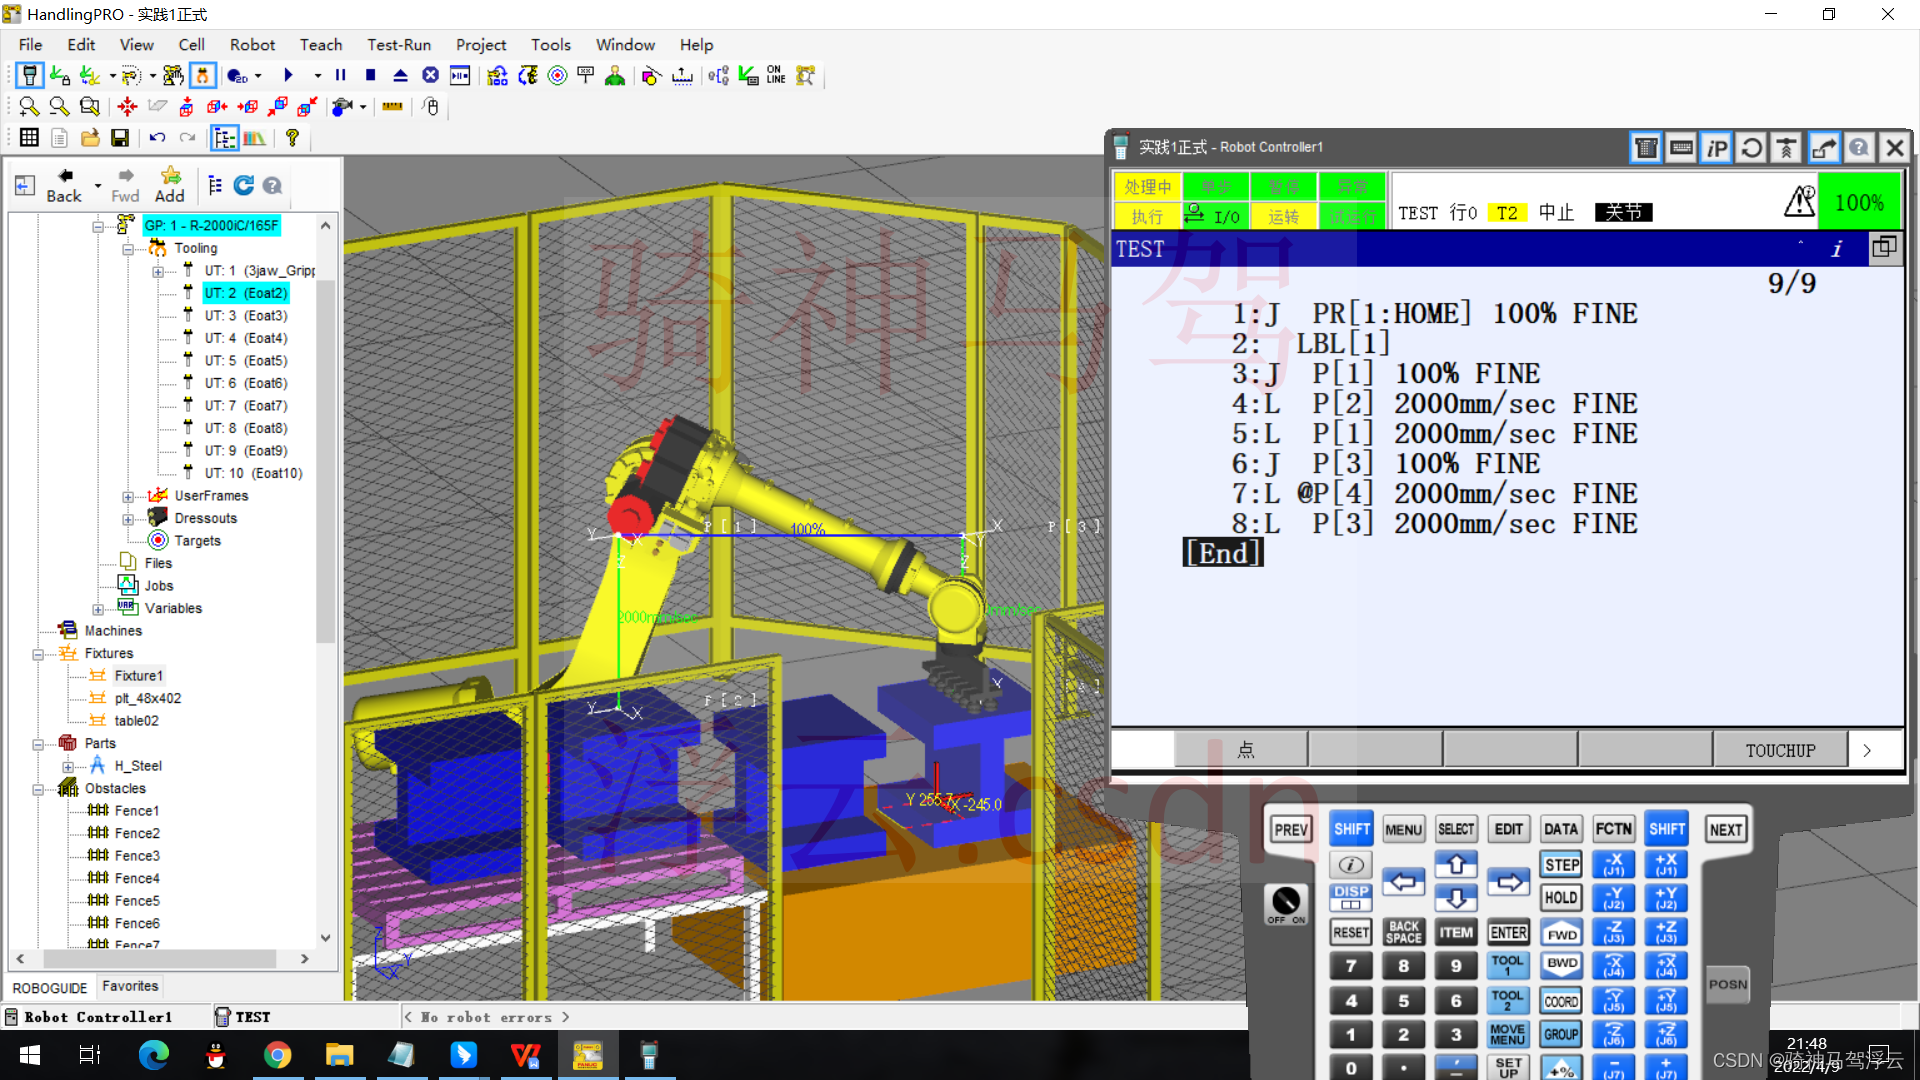Toggle the DISP split screen key
This screenshot has width=1920, height=1080.
click(1350, 897)
